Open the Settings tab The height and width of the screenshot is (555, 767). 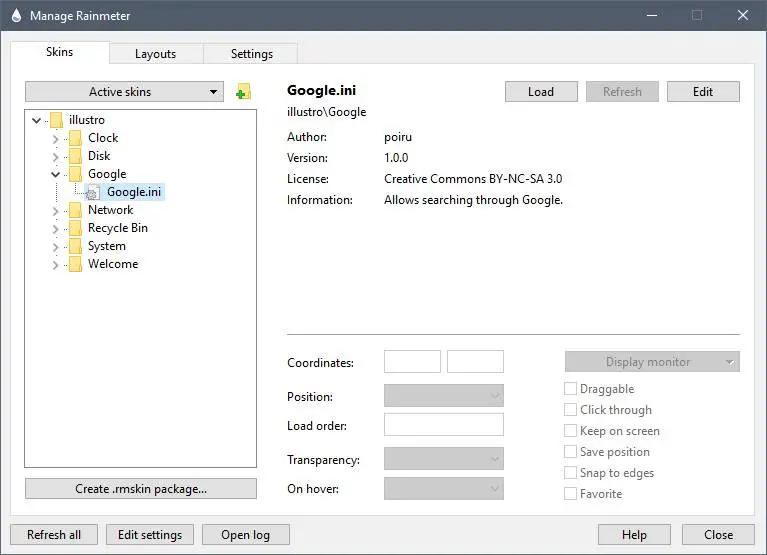[251, 54]
